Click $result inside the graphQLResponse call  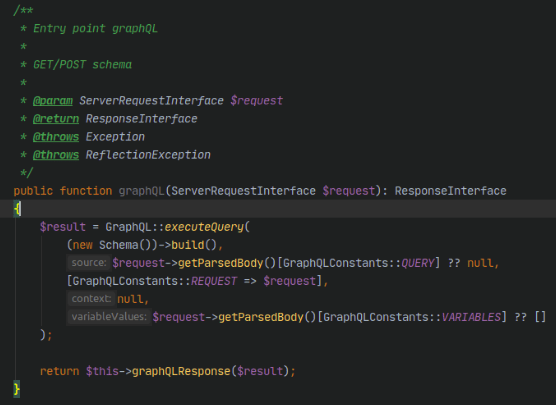260,371
